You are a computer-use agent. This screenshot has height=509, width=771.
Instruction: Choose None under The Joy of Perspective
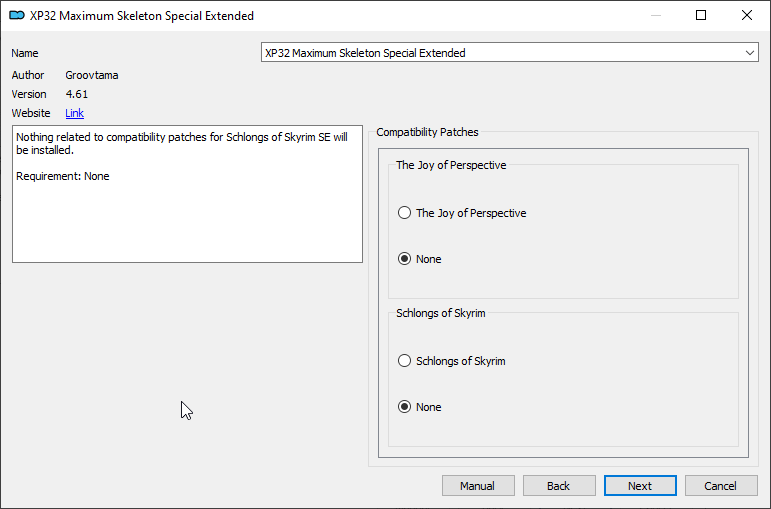(405, 259)
